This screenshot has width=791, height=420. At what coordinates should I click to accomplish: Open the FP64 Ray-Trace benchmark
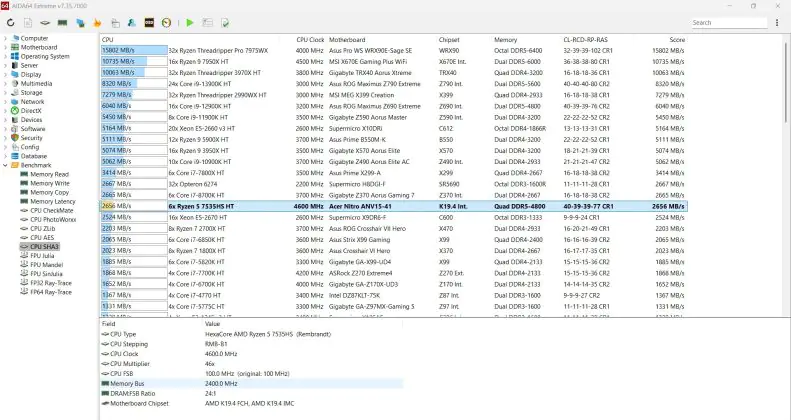(x=51, y=292)
